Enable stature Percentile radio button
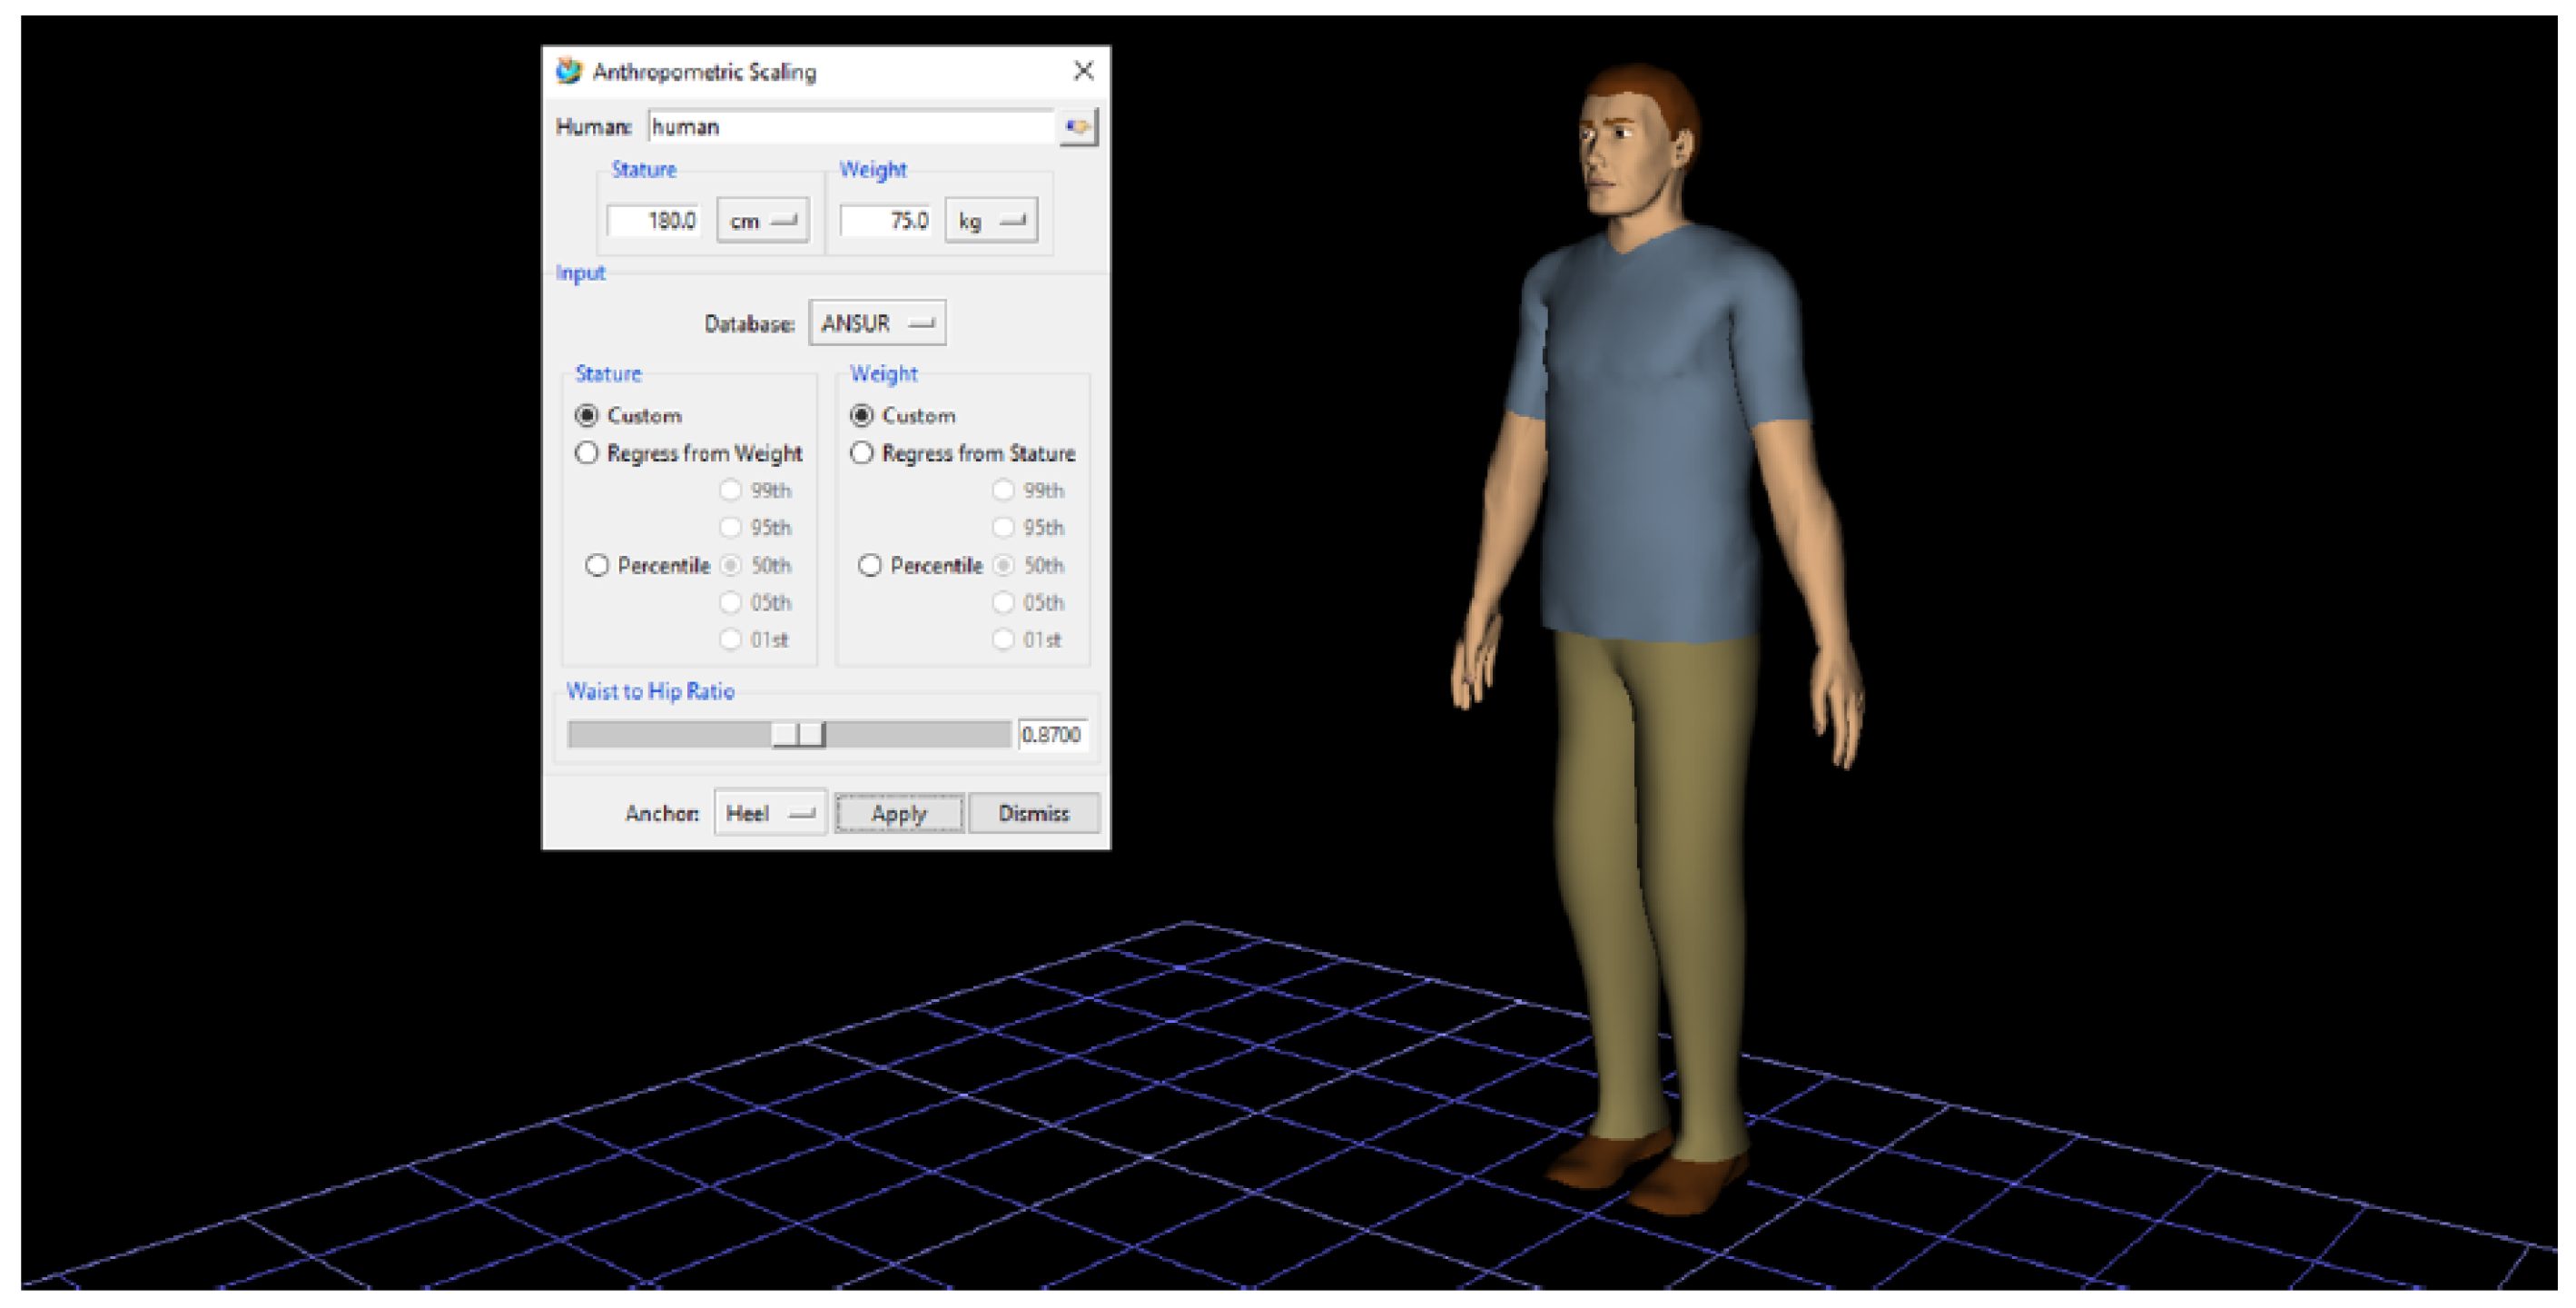This screenshot has width=2576, height=1308. 597,566
